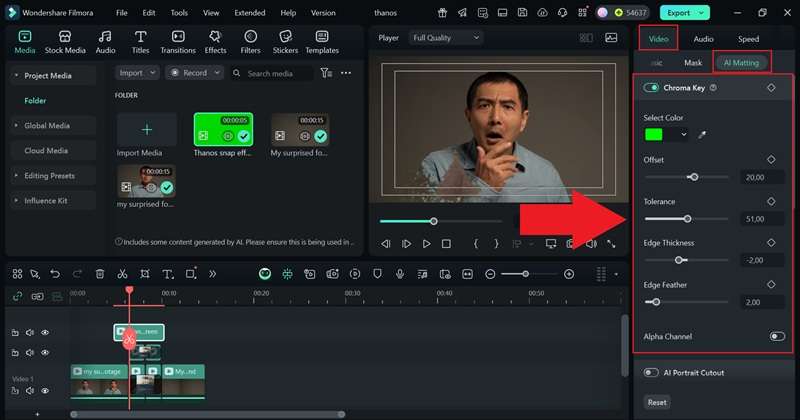
Task: Click the delete trash icon in timeline toolbar
Action: pyautogui.click(x=100, y=274)
